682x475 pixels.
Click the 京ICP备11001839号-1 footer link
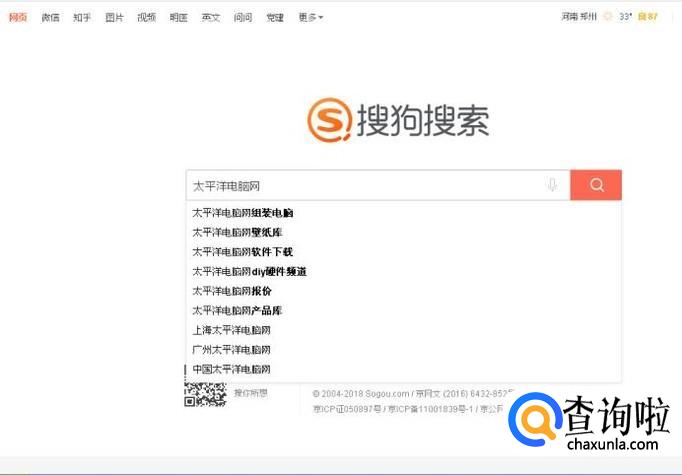click(x=430, y=409)
